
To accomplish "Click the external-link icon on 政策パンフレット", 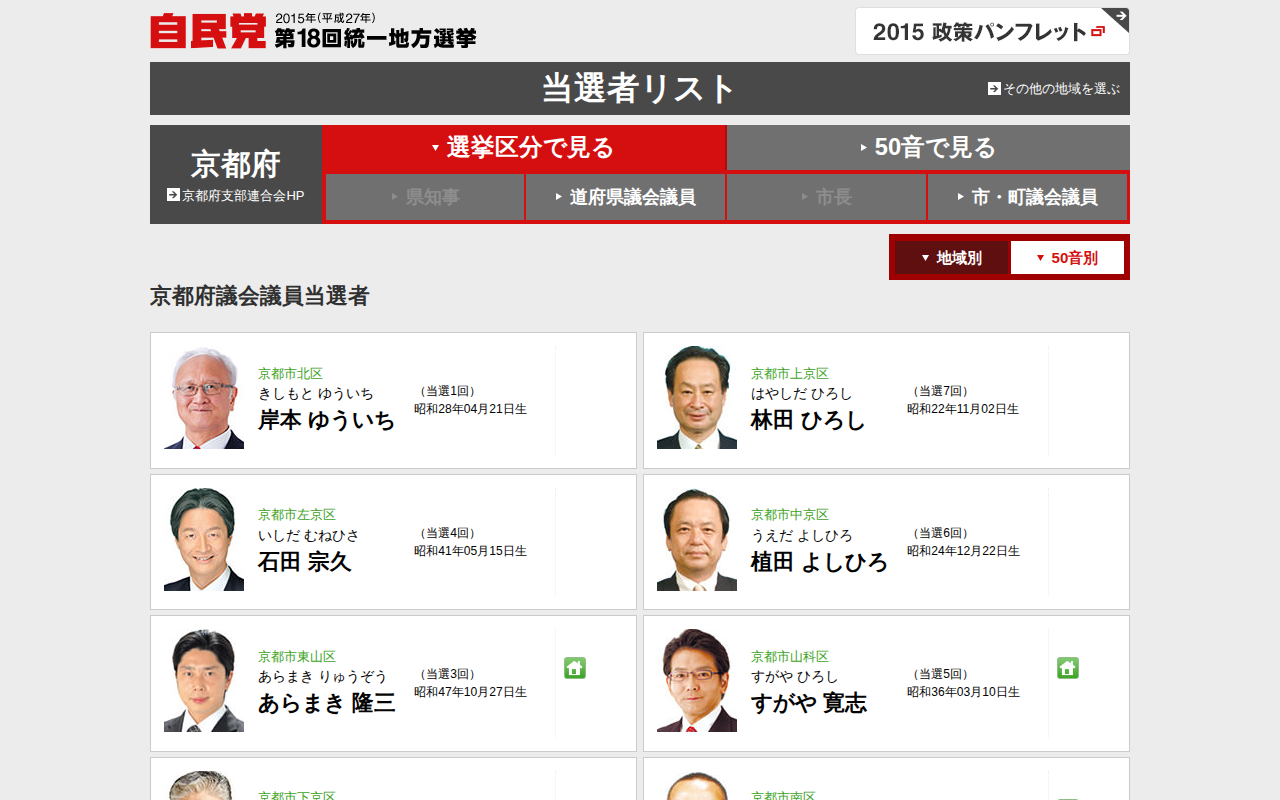I will [1098, 32].
